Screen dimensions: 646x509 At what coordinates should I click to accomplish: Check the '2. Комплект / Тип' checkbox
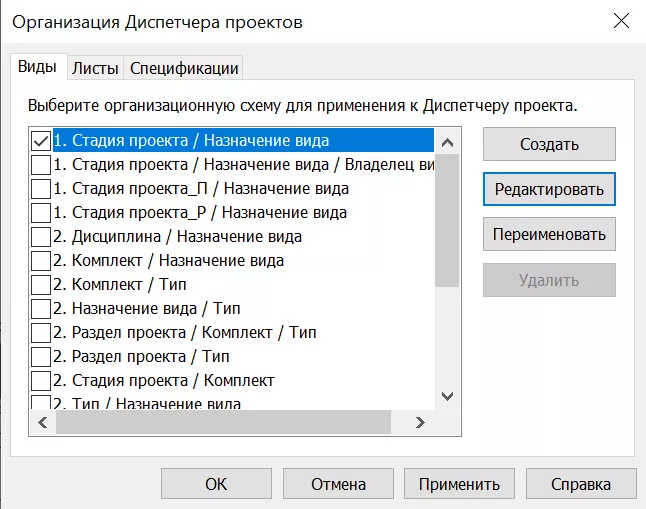(41, 285)
